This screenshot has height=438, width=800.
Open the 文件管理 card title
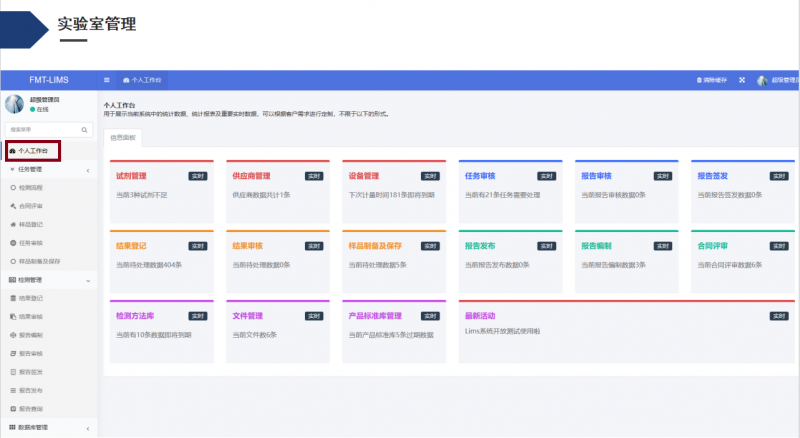[x=247, y=316]
